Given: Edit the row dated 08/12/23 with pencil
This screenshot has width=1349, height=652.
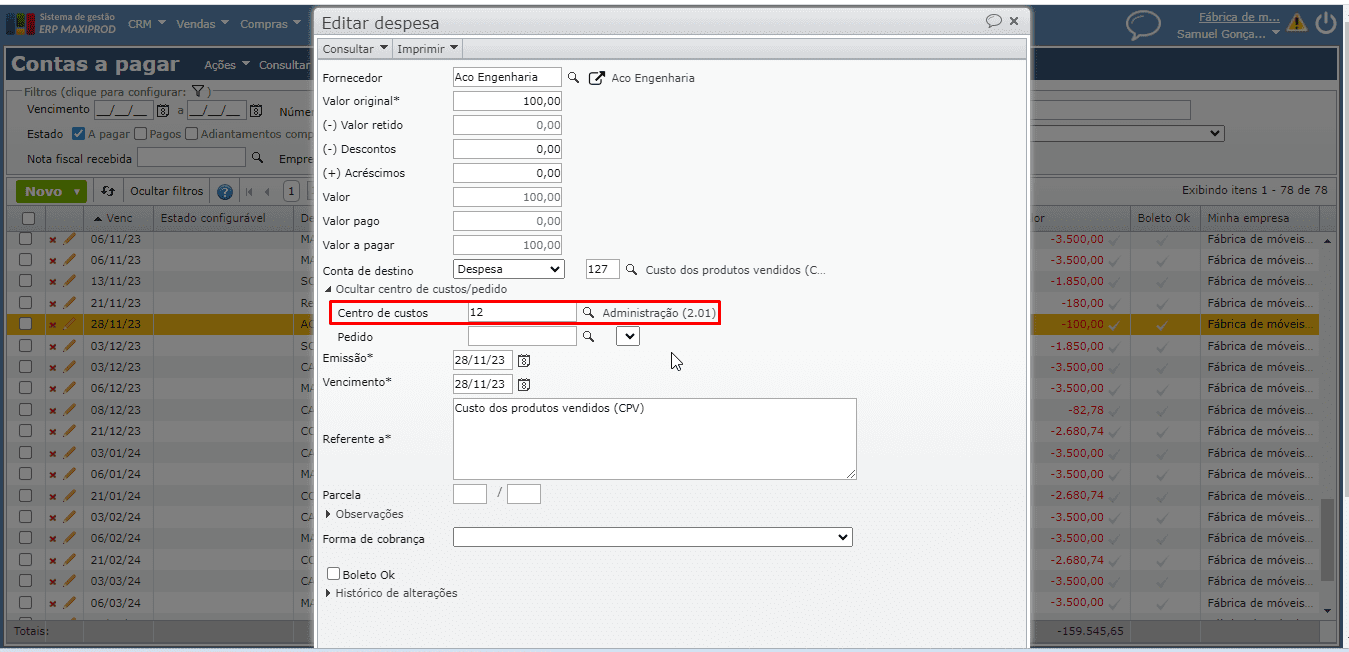Looking at the screenshot, I should [69, 410].
